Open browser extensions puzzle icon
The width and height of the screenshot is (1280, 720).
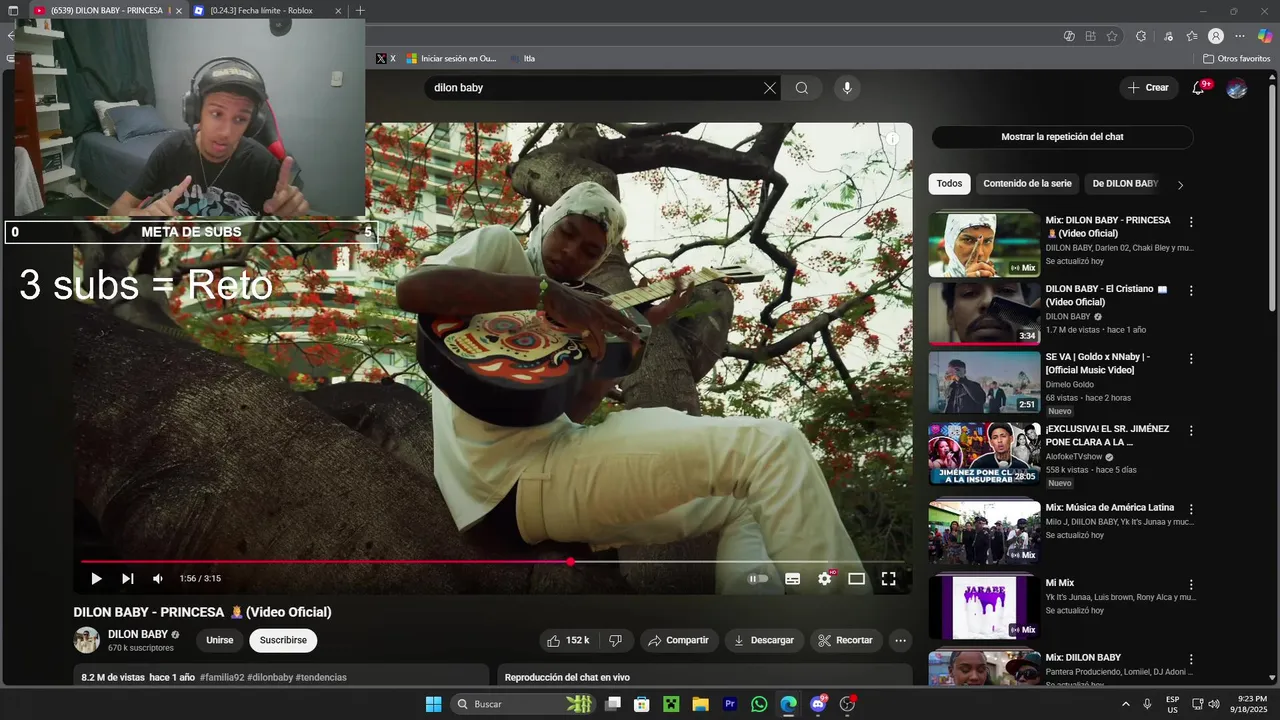(x=1141, y=36)
